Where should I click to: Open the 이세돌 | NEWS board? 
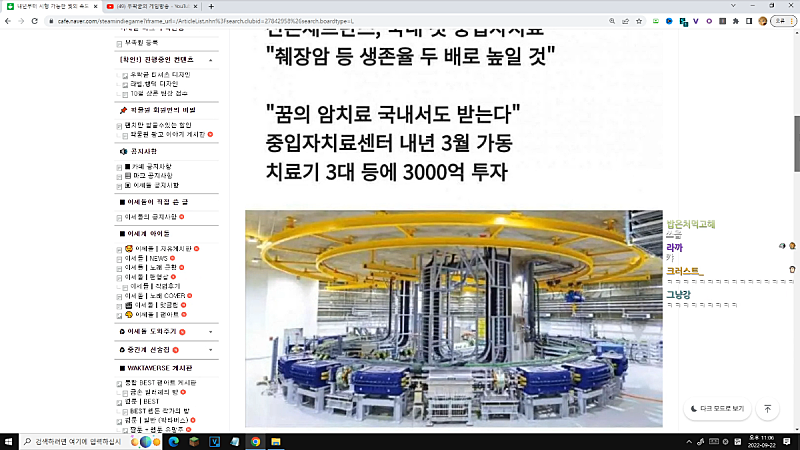pyautogui.click(x=146, y=258)
